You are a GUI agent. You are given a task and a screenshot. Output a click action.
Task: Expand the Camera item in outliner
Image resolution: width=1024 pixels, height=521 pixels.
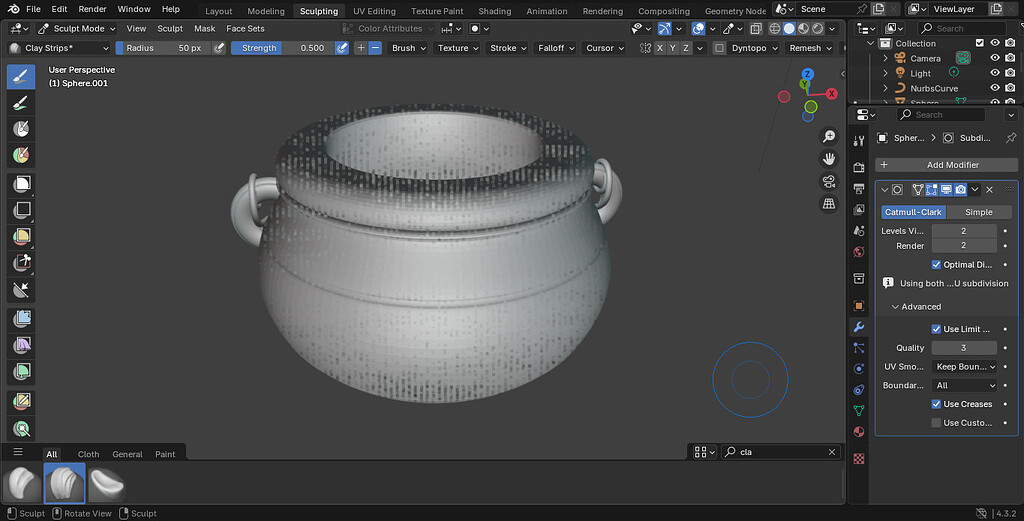tap(886, 58)
